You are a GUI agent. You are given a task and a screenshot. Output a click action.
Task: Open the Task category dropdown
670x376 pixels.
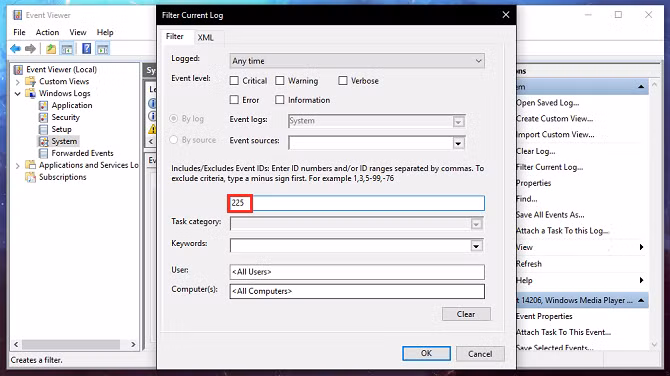(476, 224)
